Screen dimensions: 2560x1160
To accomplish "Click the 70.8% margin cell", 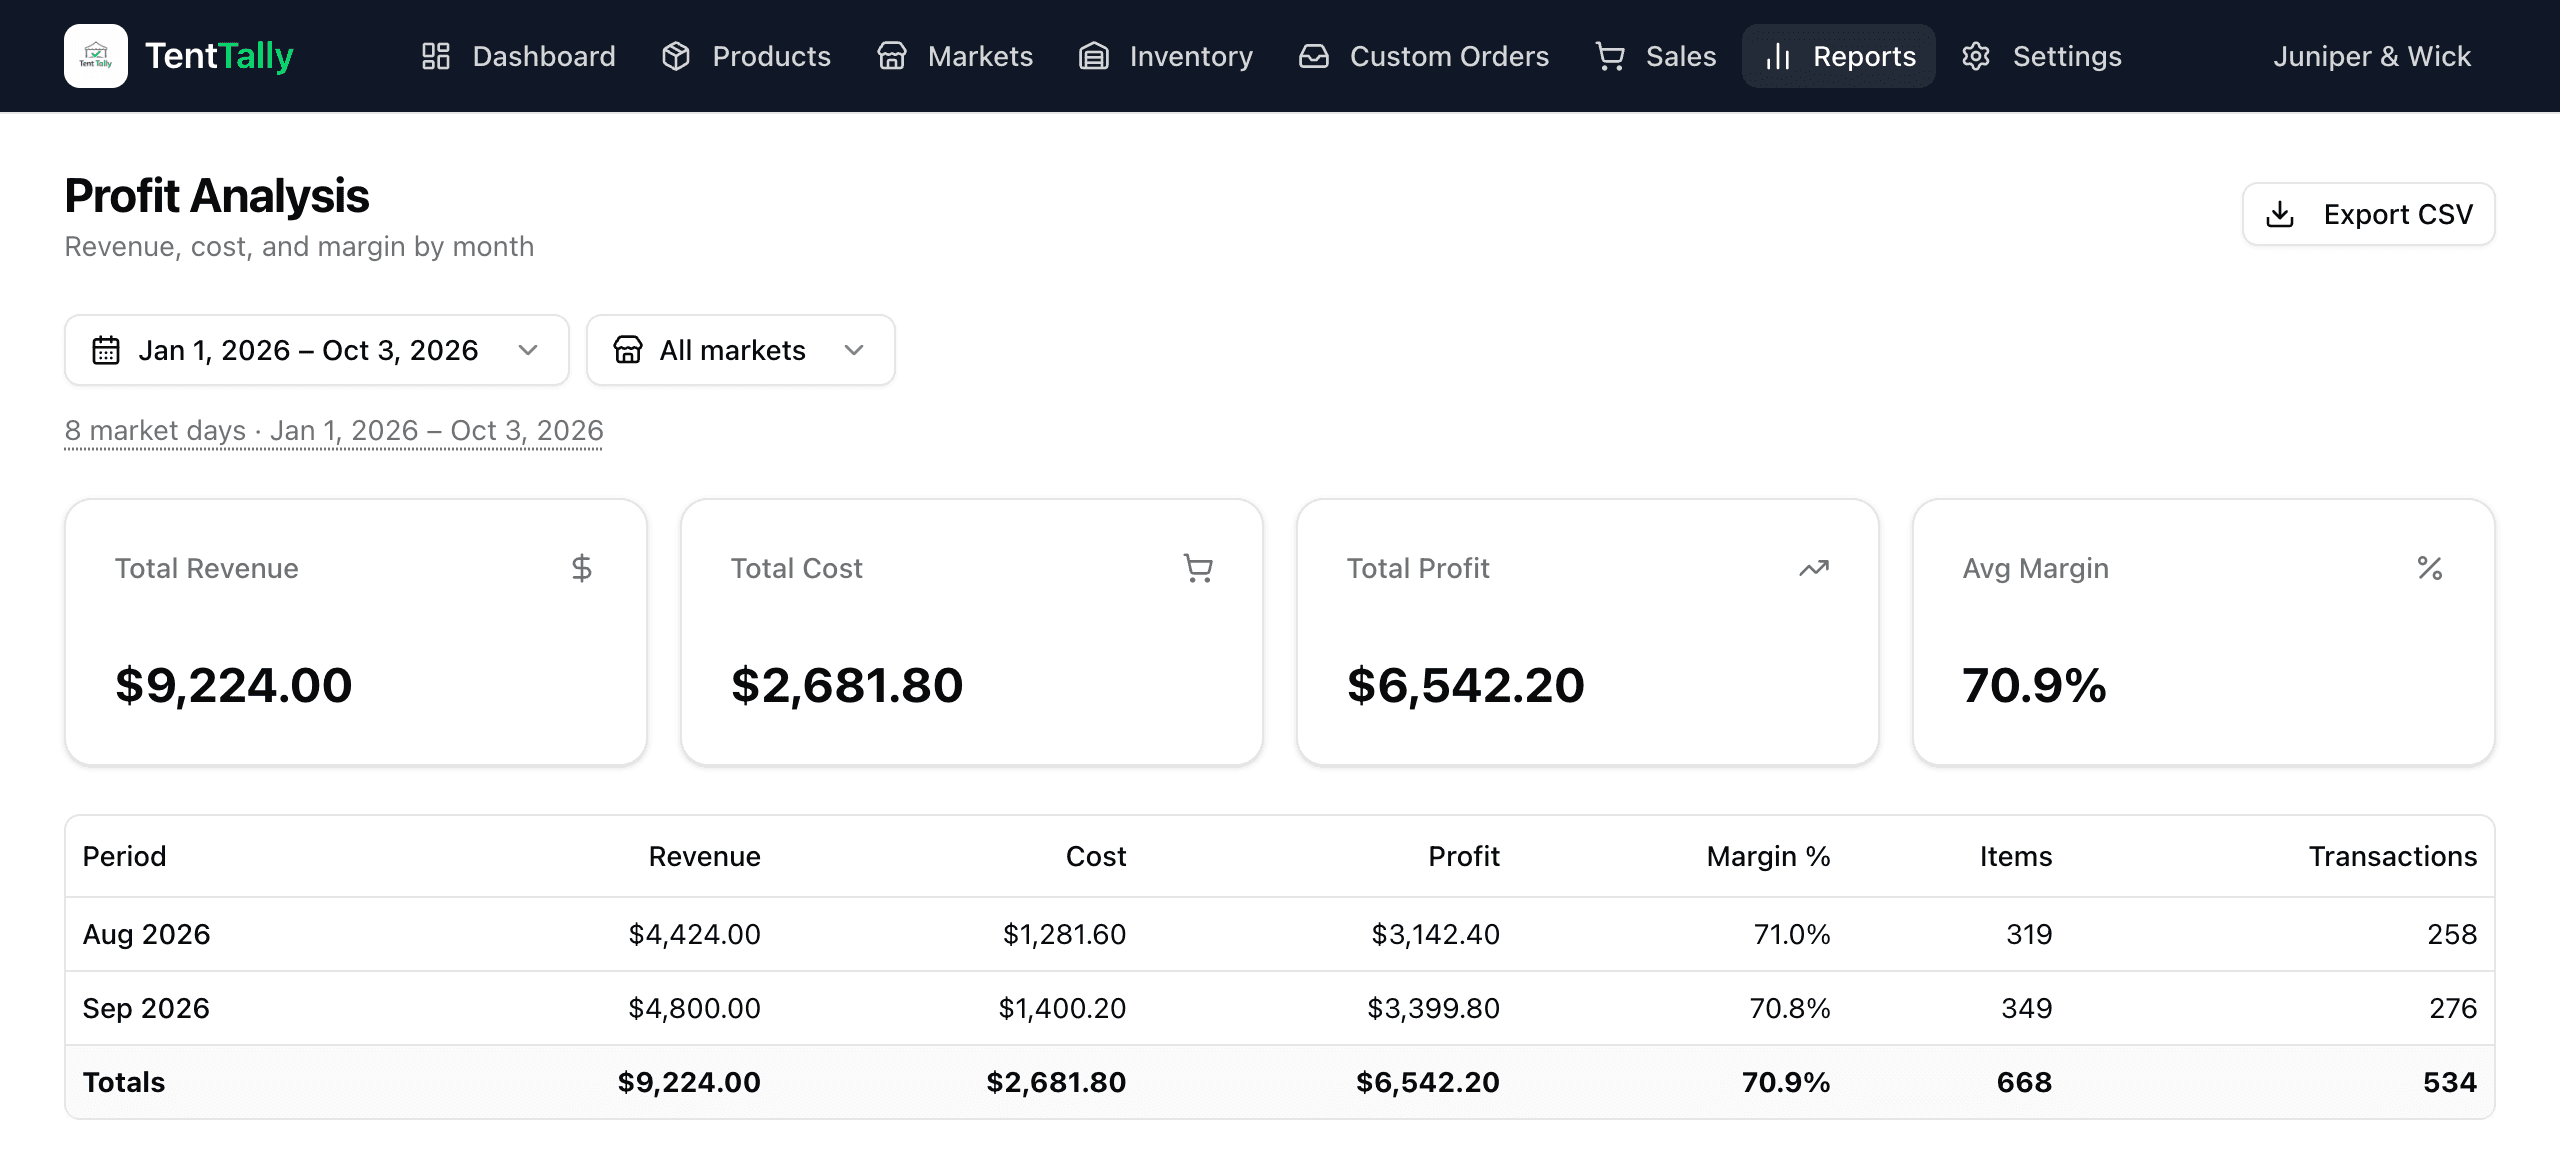I will click(1790, 1008).
